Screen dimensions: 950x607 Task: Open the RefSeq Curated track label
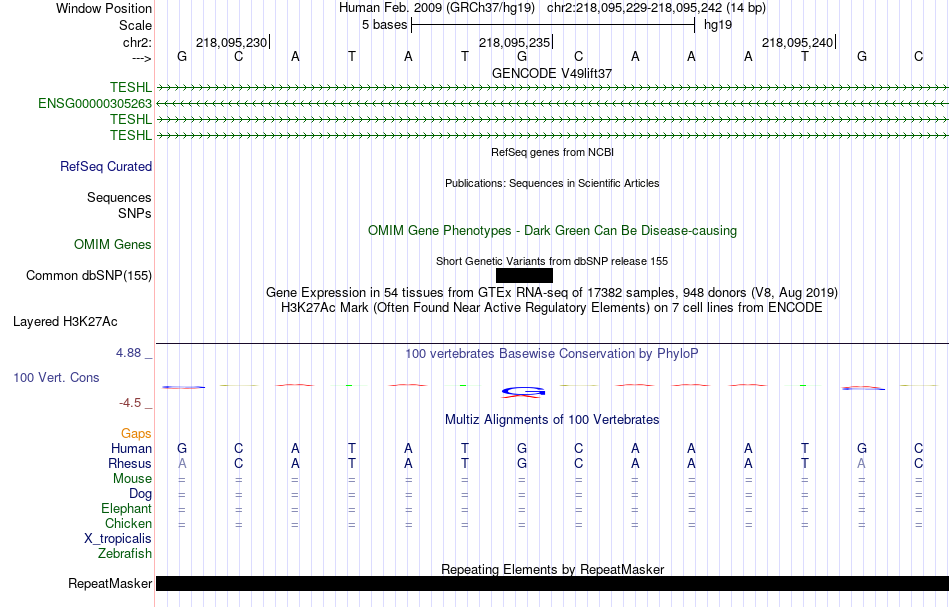coord(106,167)
